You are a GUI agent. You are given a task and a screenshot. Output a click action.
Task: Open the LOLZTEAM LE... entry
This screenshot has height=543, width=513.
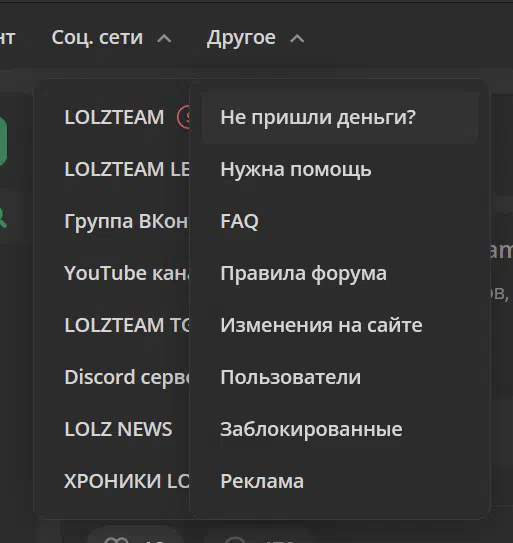coord(127,169)
